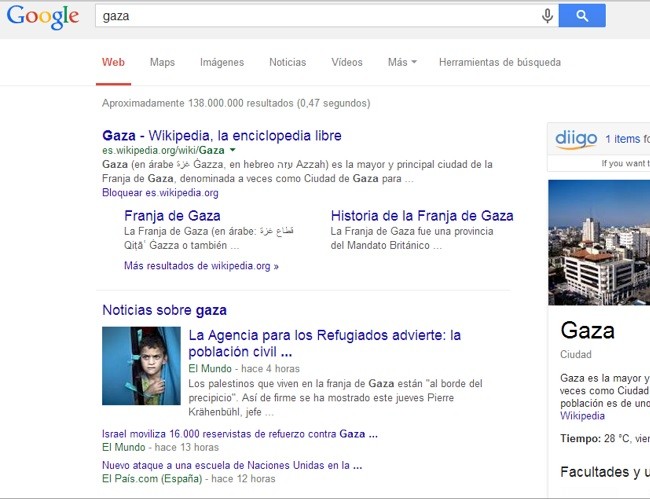Screen dimensions: 650x499
Task: Open the Vídeos tab
Action: coord(347,62)
